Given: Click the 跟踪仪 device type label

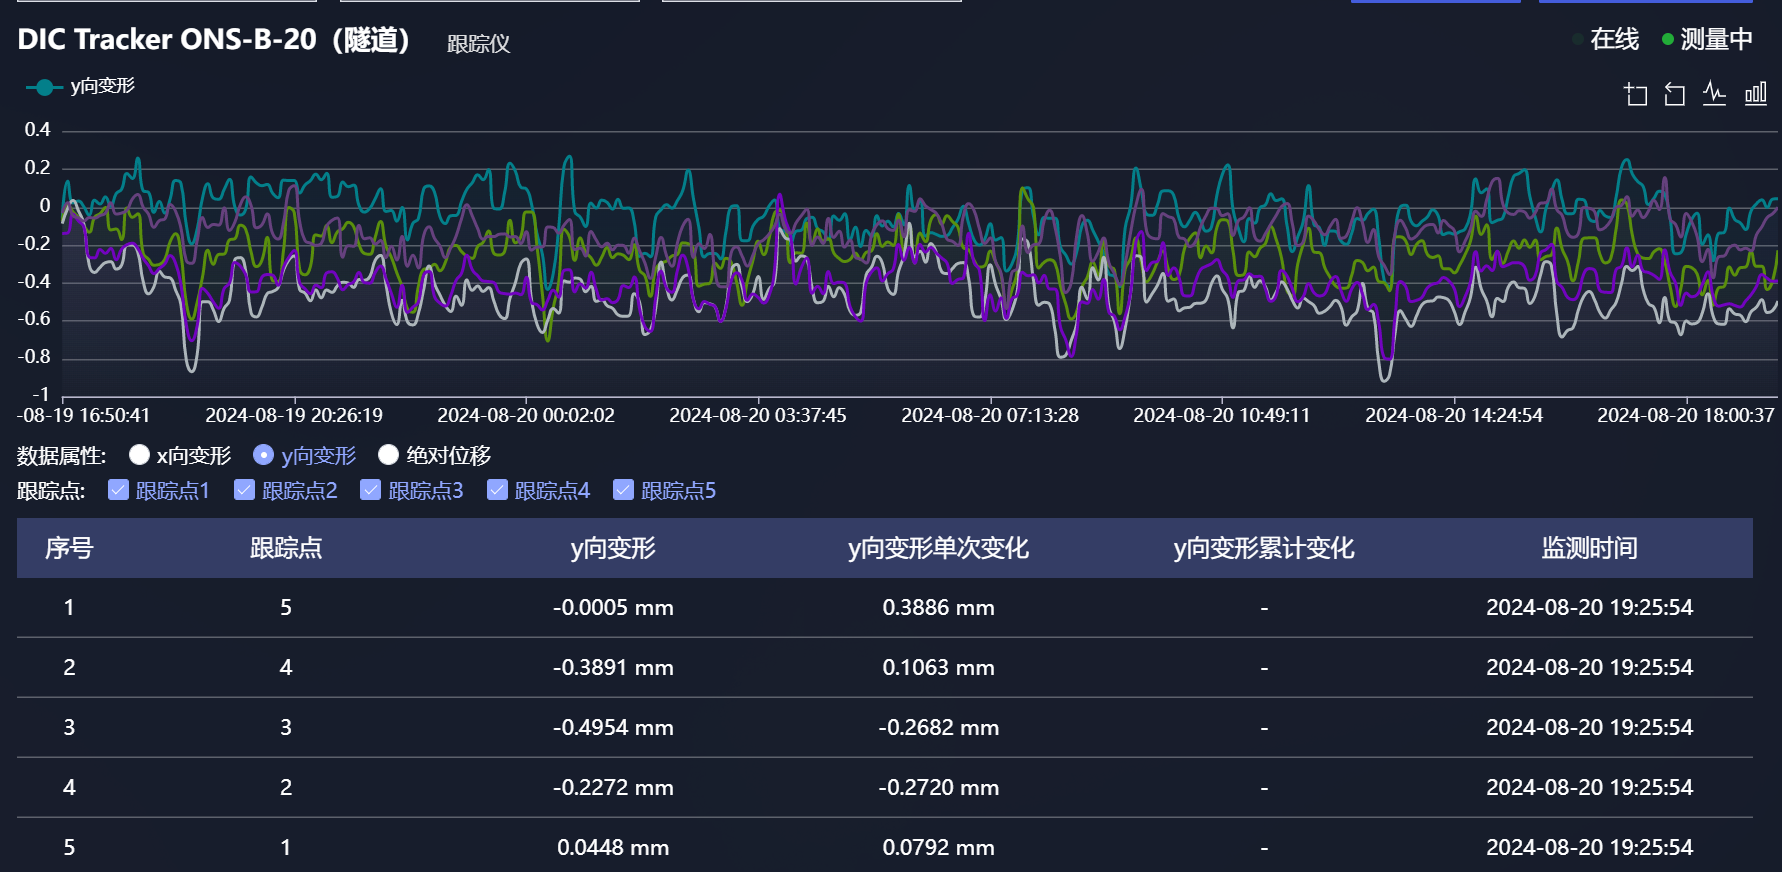Looking at the screenshot, I should pyautogui.click(x=478, y=44).
